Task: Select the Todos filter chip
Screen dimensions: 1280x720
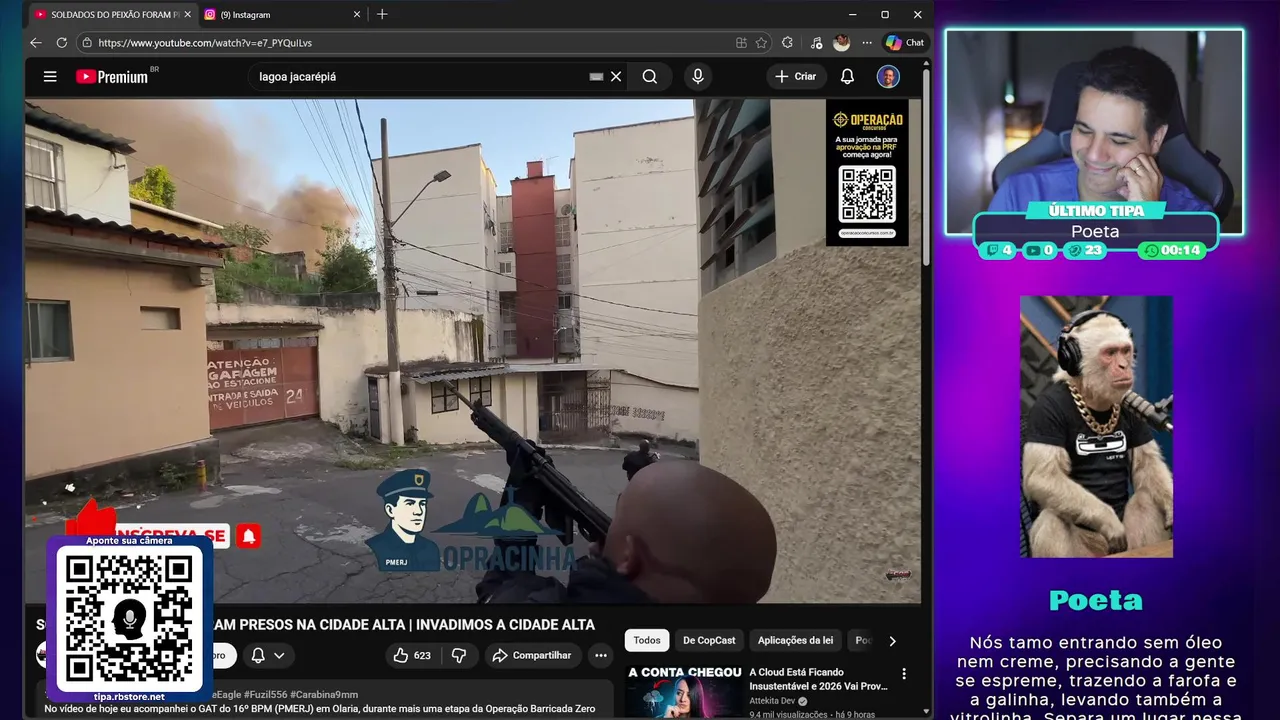Action: [647, 640]
